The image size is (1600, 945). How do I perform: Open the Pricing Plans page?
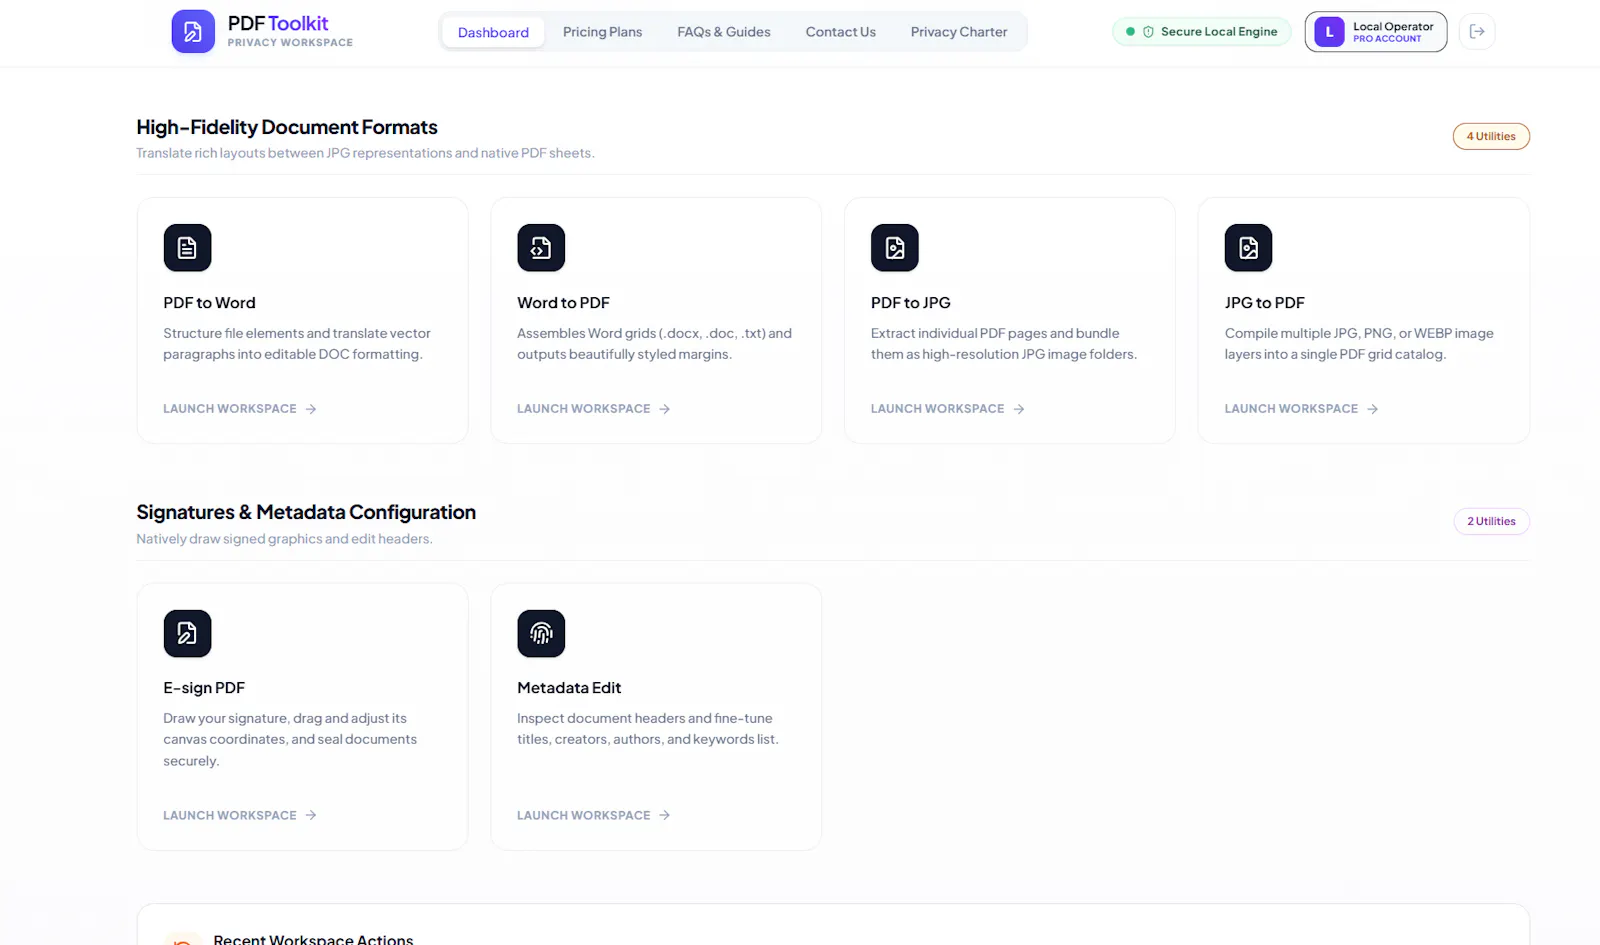(602, 32)
